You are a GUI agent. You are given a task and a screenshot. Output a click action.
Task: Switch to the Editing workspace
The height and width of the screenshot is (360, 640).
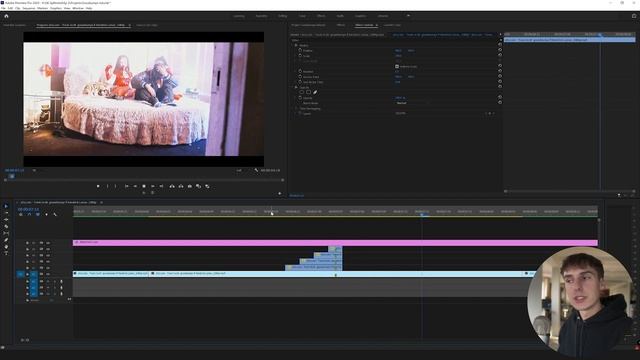[282, 16]
